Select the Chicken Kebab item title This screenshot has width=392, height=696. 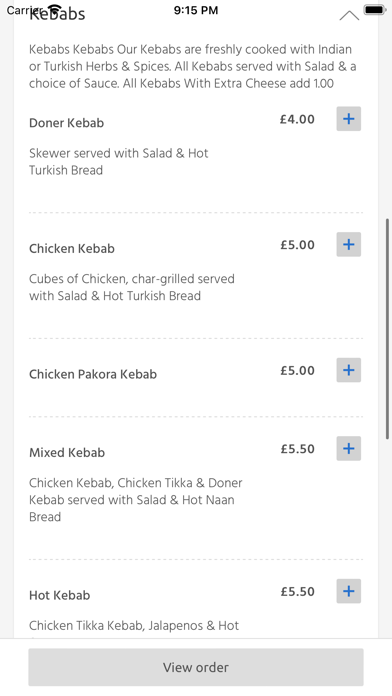tap(72, 249)
